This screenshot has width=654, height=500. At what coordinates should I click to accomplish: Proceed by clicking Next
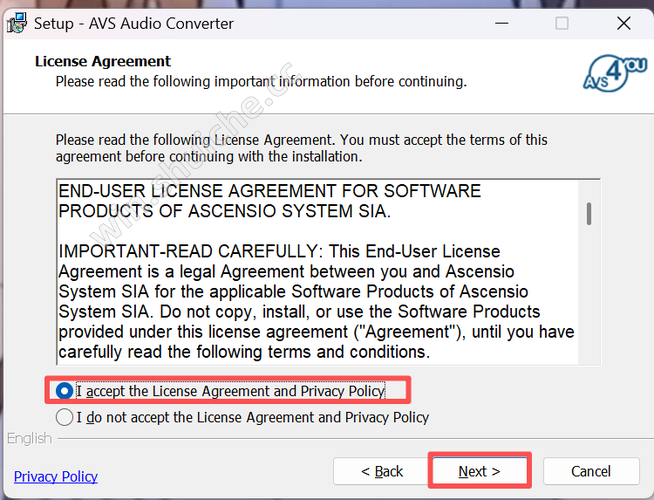click(479, 471)
